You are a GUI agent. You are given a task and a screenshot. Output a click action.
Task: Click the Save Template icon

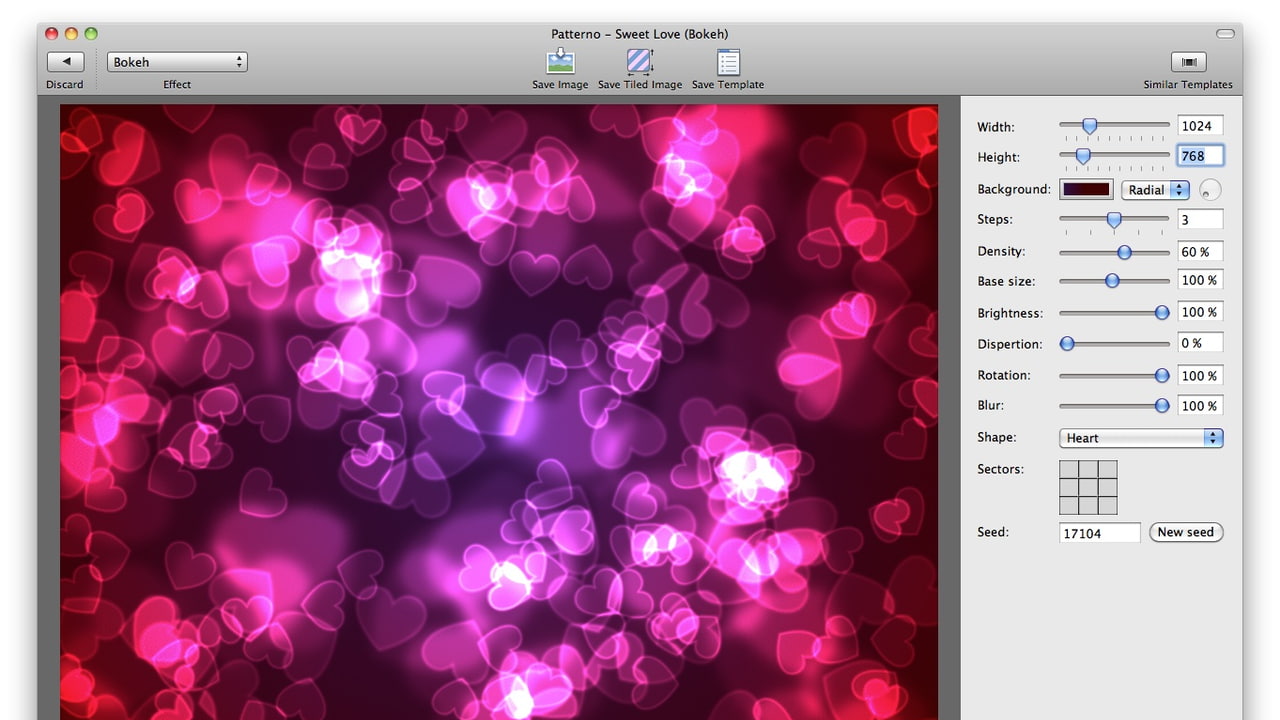728,62
